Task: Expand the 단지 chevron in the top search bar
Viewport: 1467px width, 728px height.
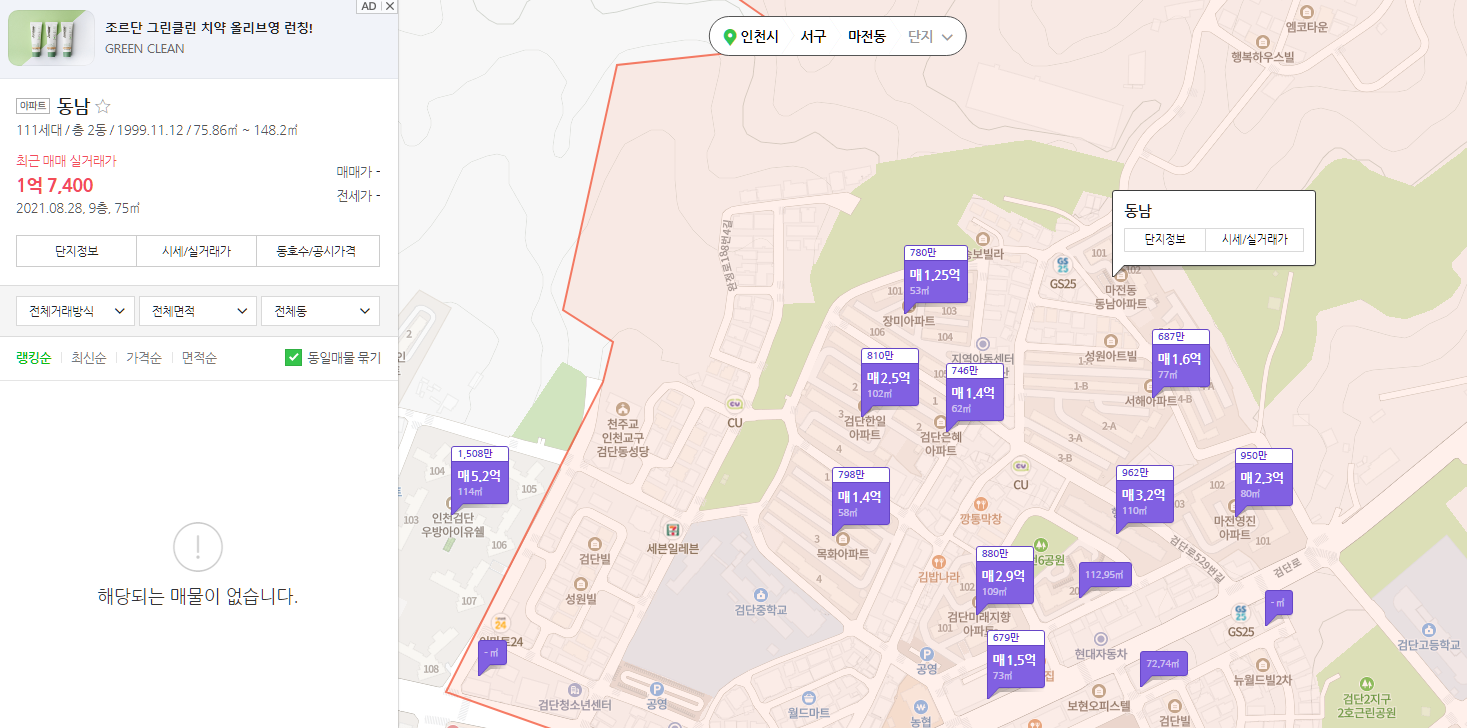Action: [948, 35]
